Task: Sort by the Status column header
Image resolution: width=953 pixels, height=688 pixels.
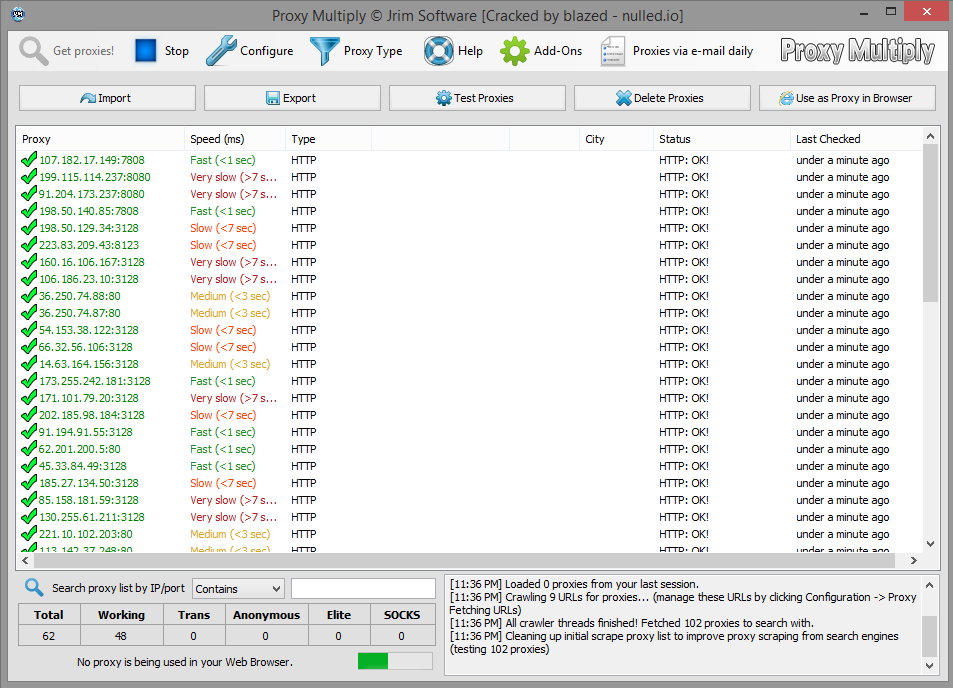Action: tap(721, 139)
